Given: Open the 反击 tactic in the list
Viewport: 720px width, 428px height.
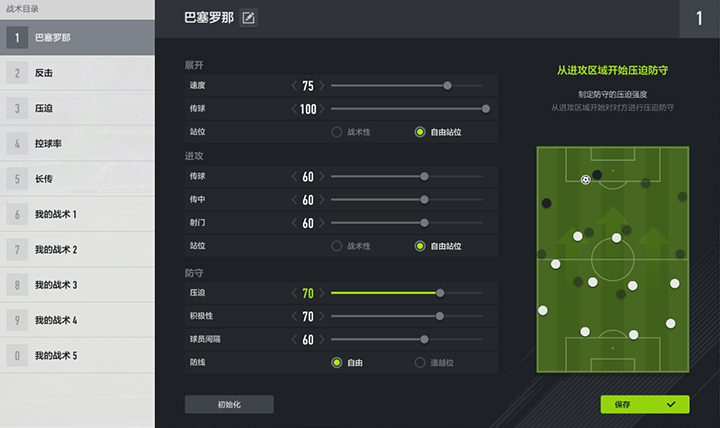Looking at the screenshot, I should [x=77, y=73].
